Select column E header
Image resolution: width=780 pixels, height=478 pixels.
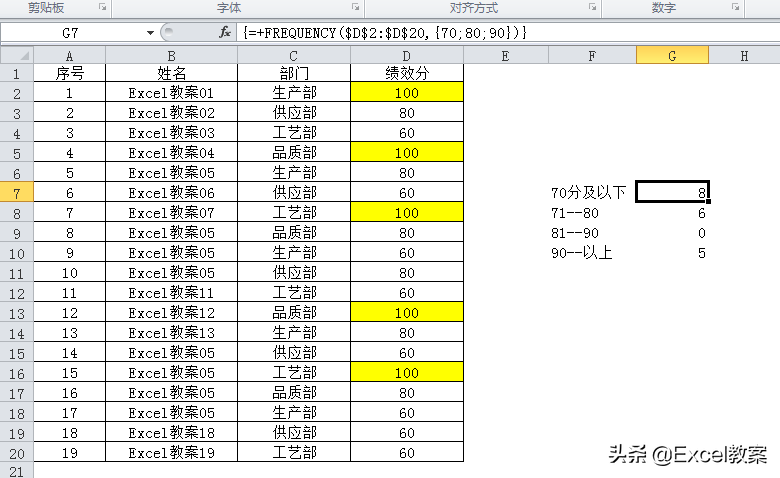pos(506,55)
